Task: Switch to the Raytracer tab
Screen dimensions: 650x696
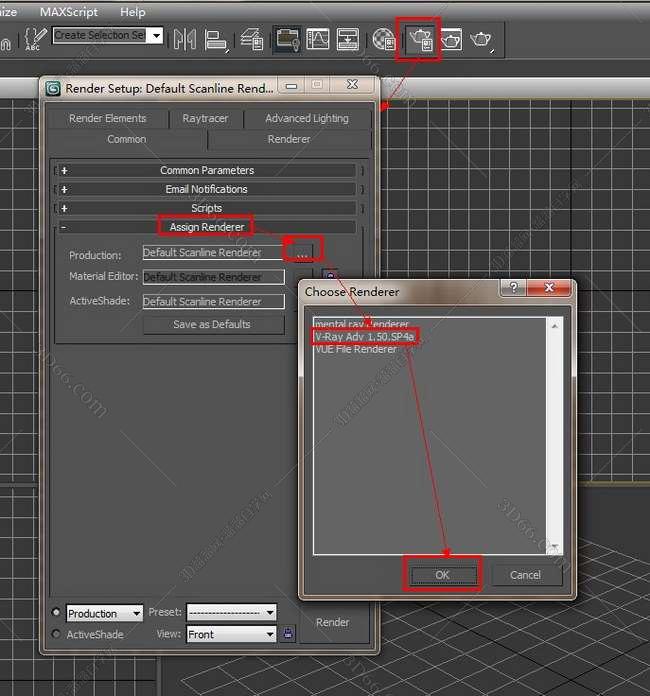Action: coord(205,118)
